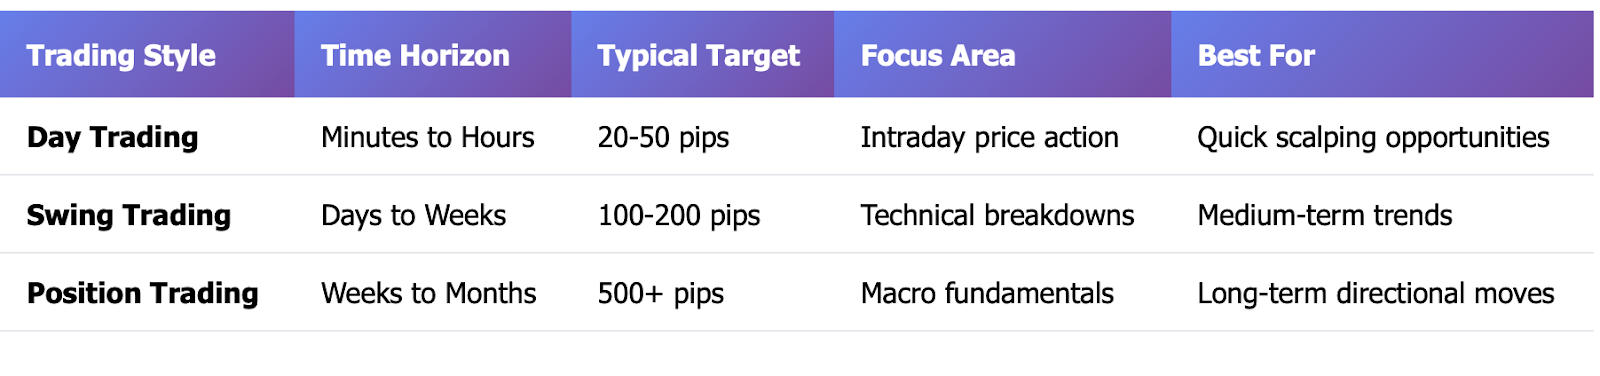Select the Day Trading row label
Viewport: 1600px width, 376px height.
click(112, 137)
